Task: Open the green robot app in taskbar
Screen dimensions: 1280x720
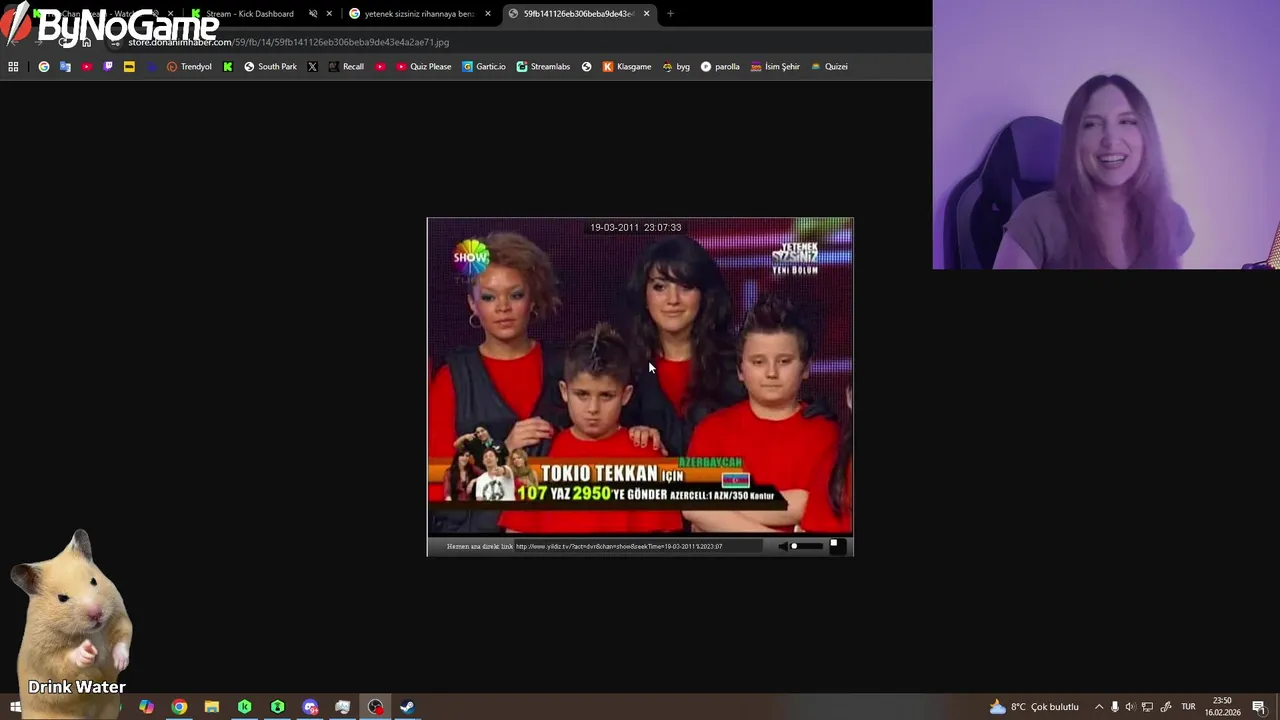Action: pyautogui.click(x=278, y=707)
